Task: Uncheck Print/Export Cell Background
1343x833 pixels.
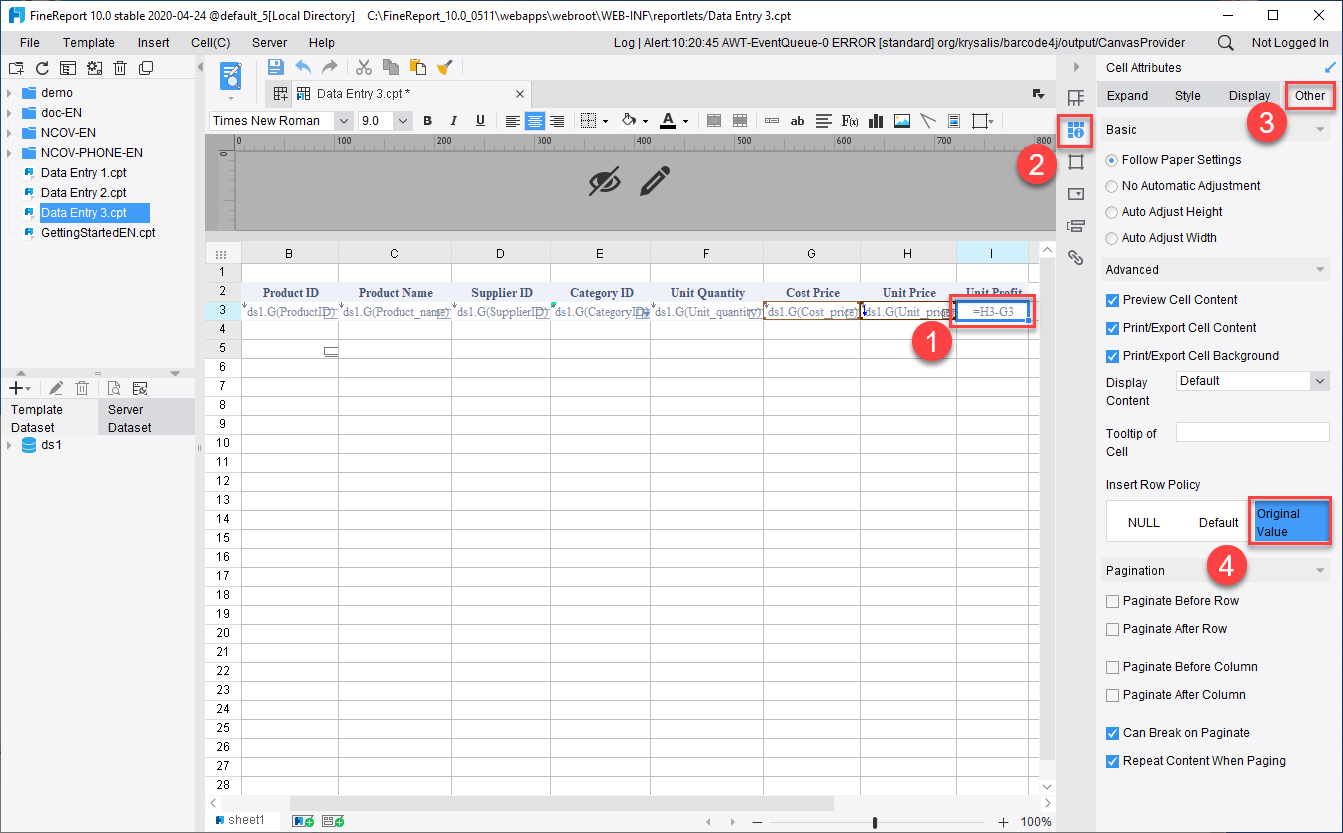Action: [x=1111, y=355]
